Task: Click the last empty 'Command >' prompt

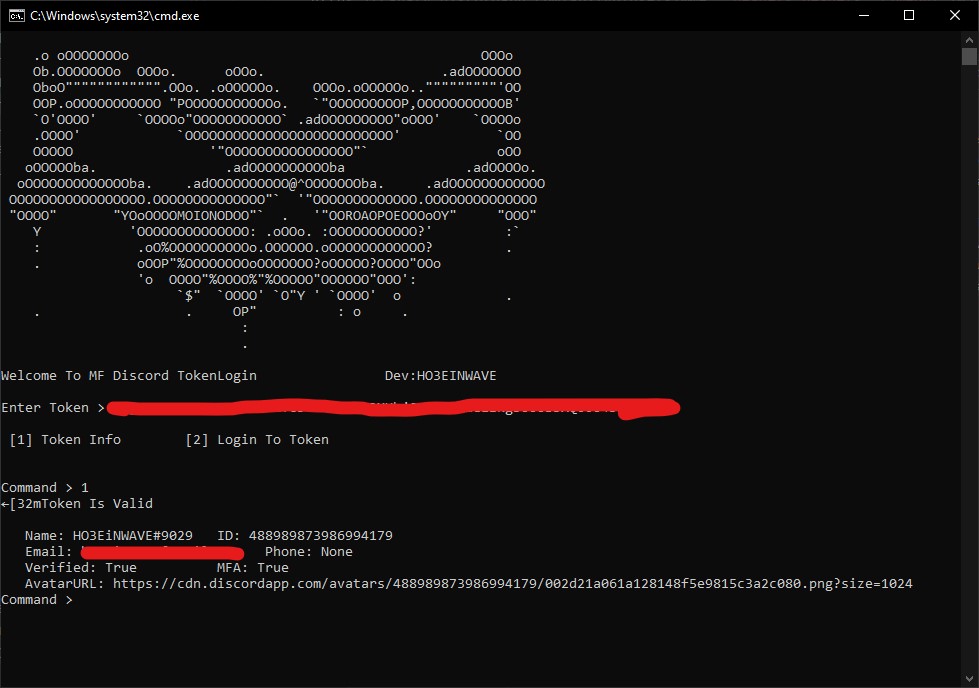Action: tap(37, 600)
